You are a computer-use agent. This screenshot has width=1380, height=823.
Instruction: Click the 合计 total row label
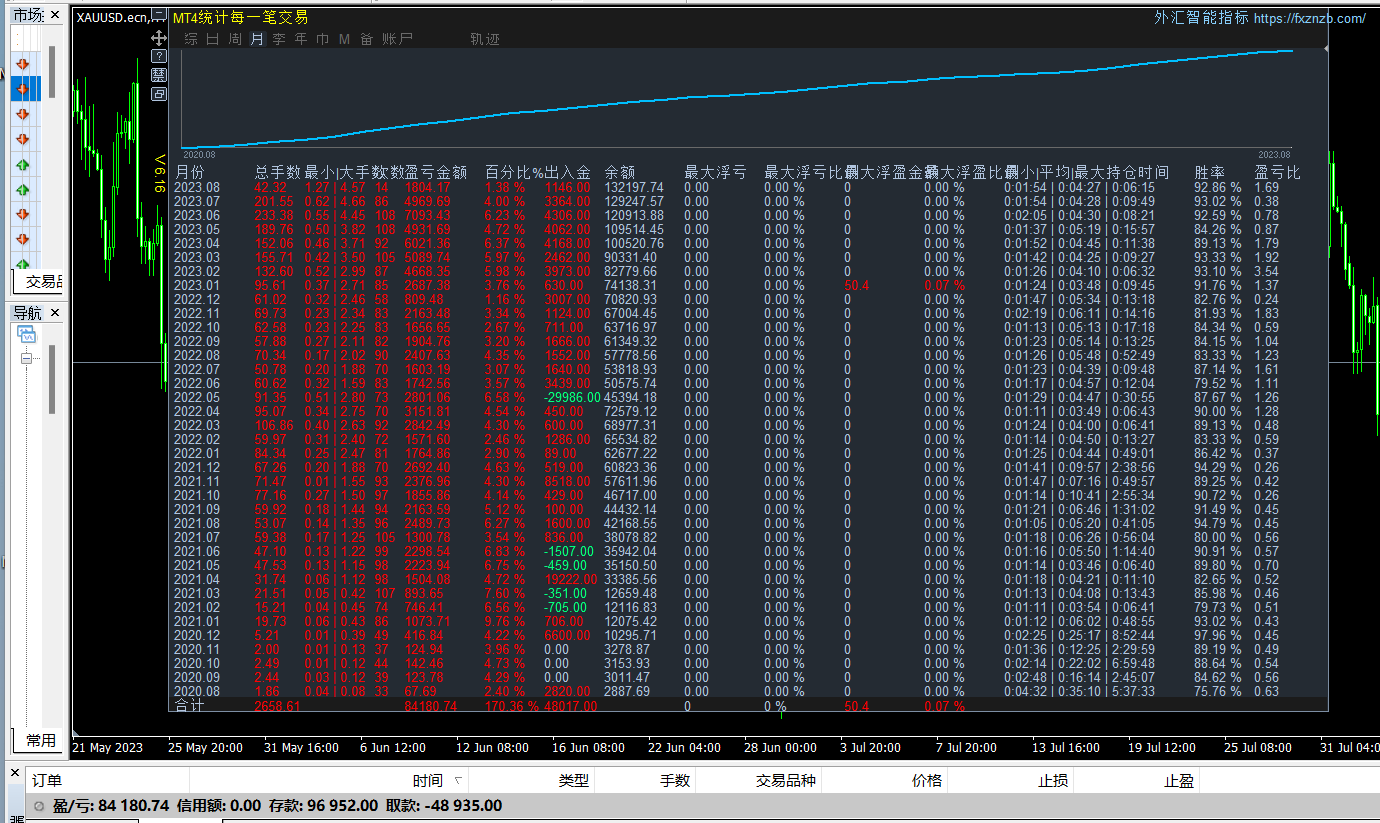tap(189, 706)
